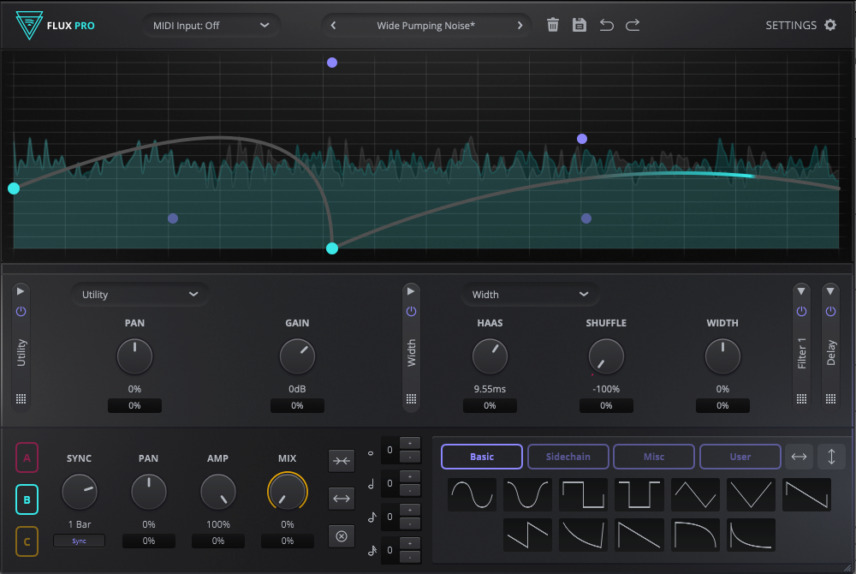Open the Utility module grid icon

pyautogui.click(x=21, y=399)
